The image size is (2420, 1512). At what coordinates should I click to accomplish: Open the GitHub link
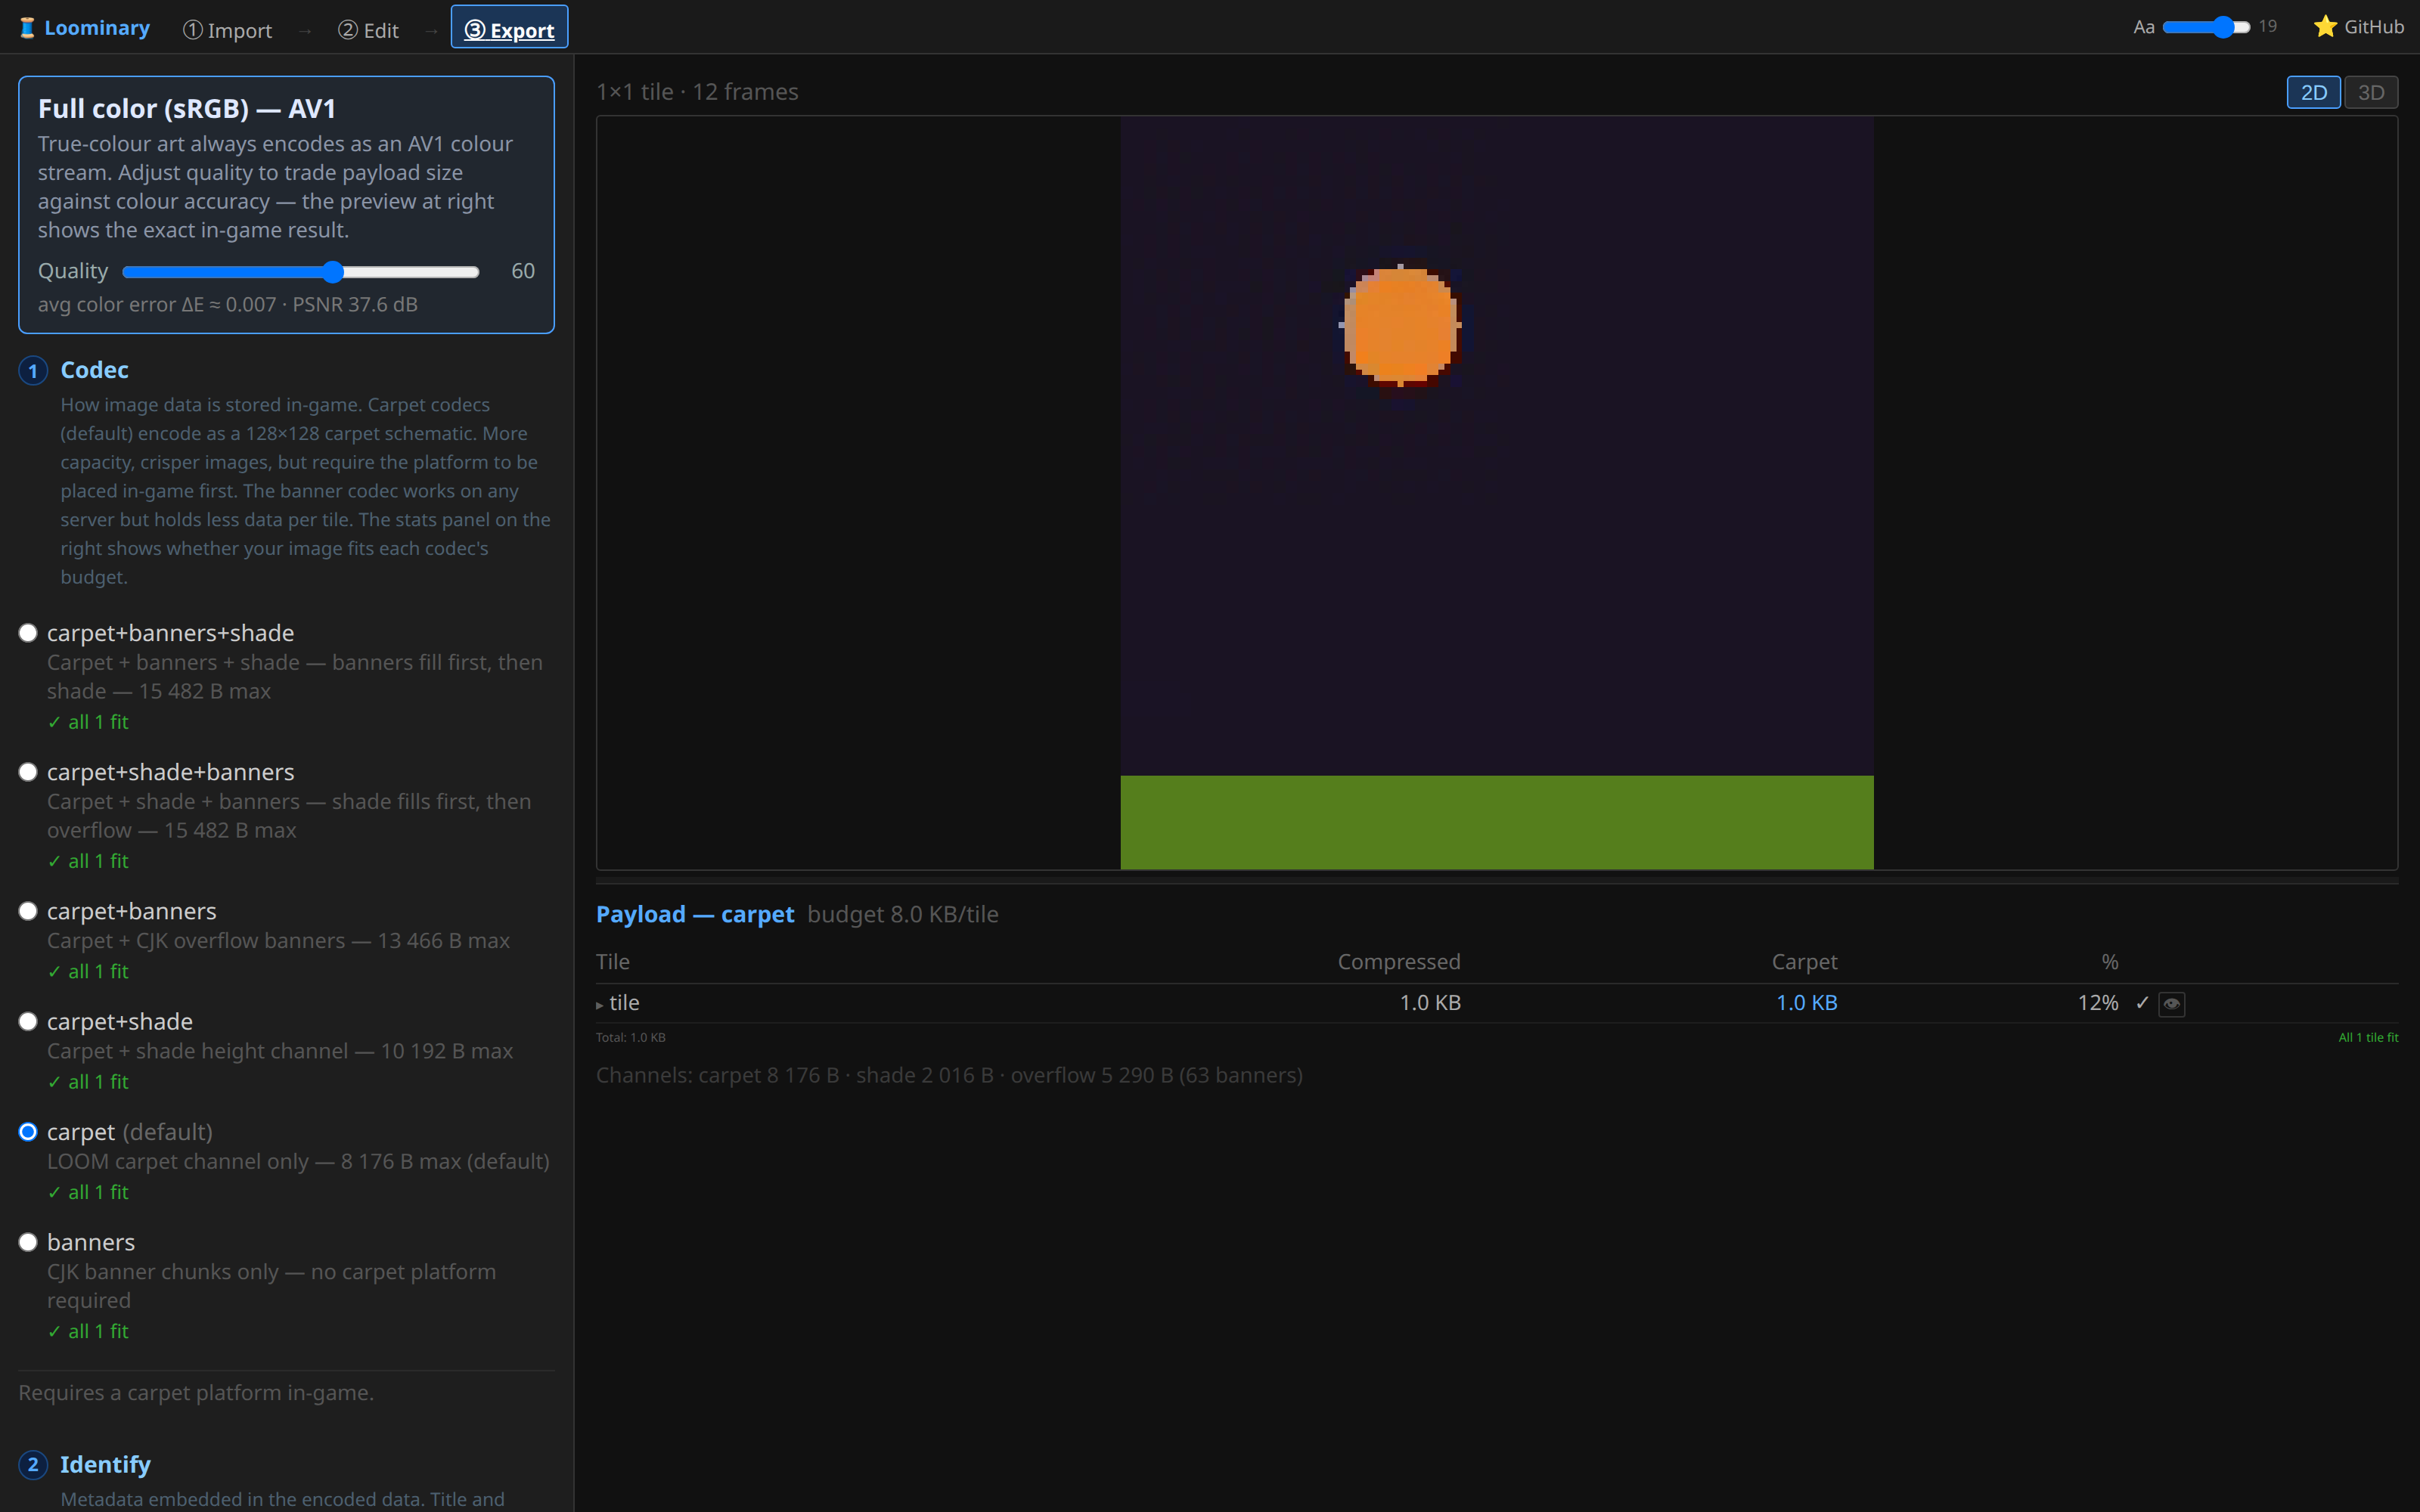2358,27
